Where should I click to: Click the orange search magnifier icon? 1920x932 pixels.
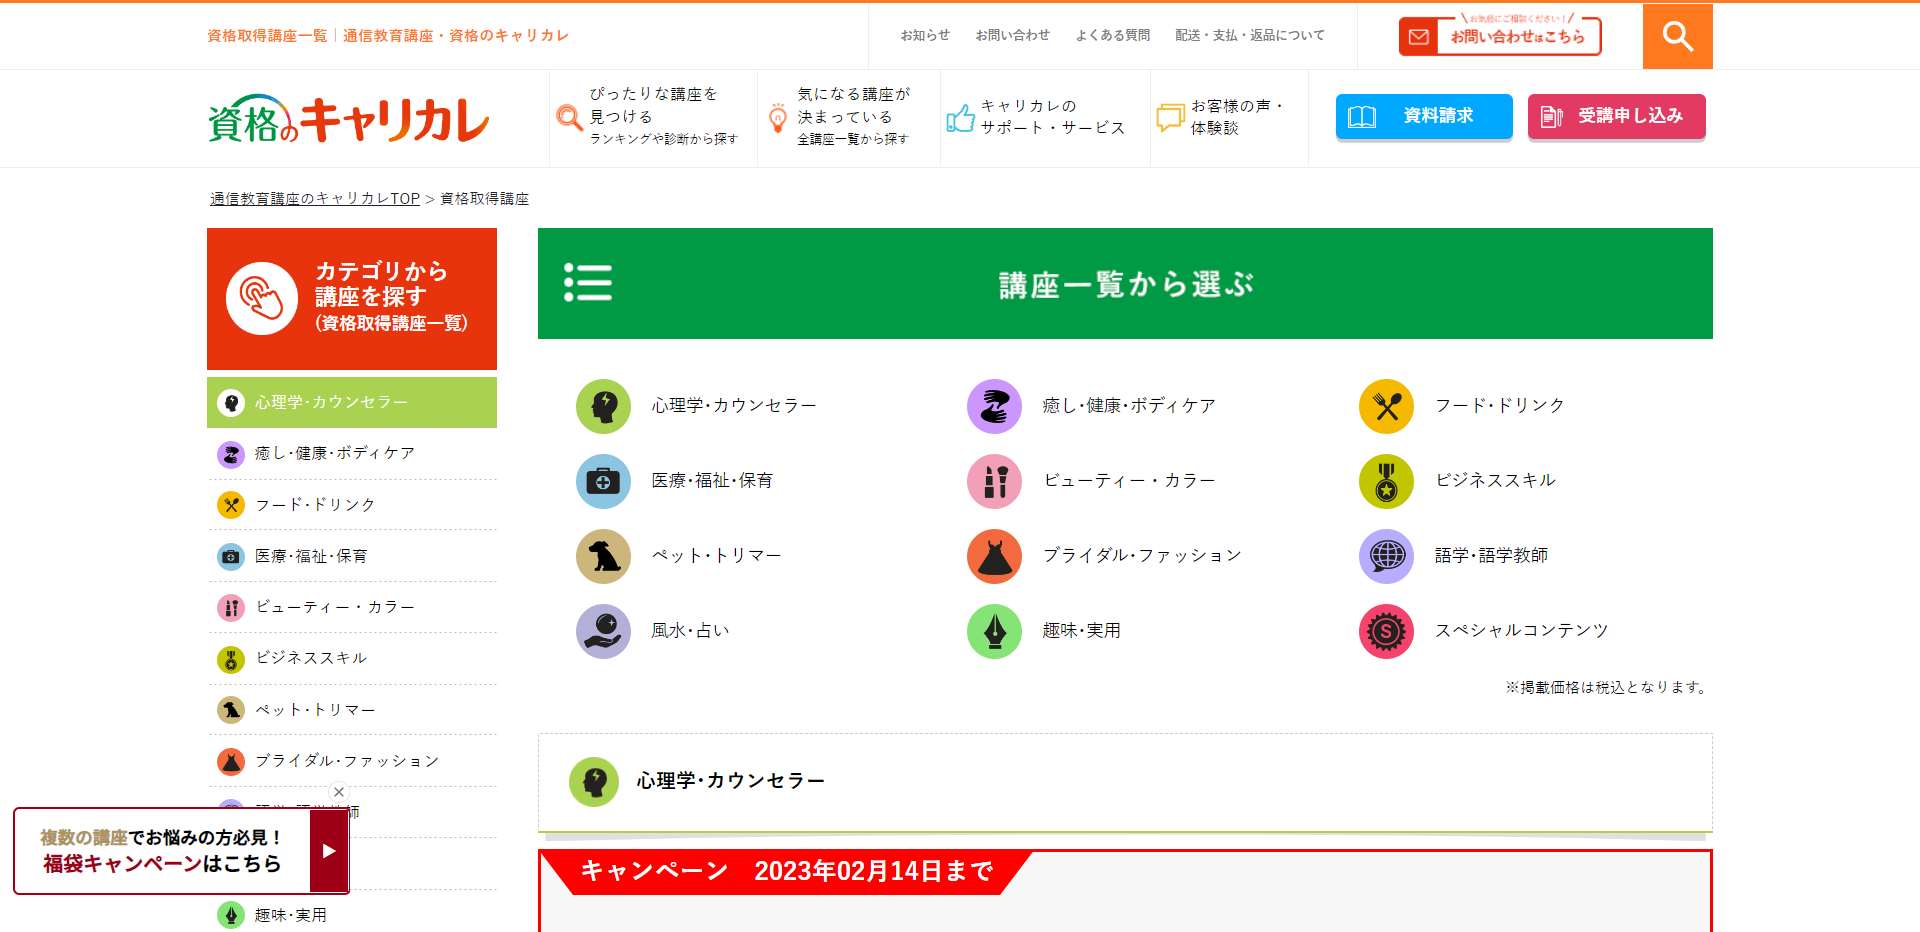point(1677,36)
